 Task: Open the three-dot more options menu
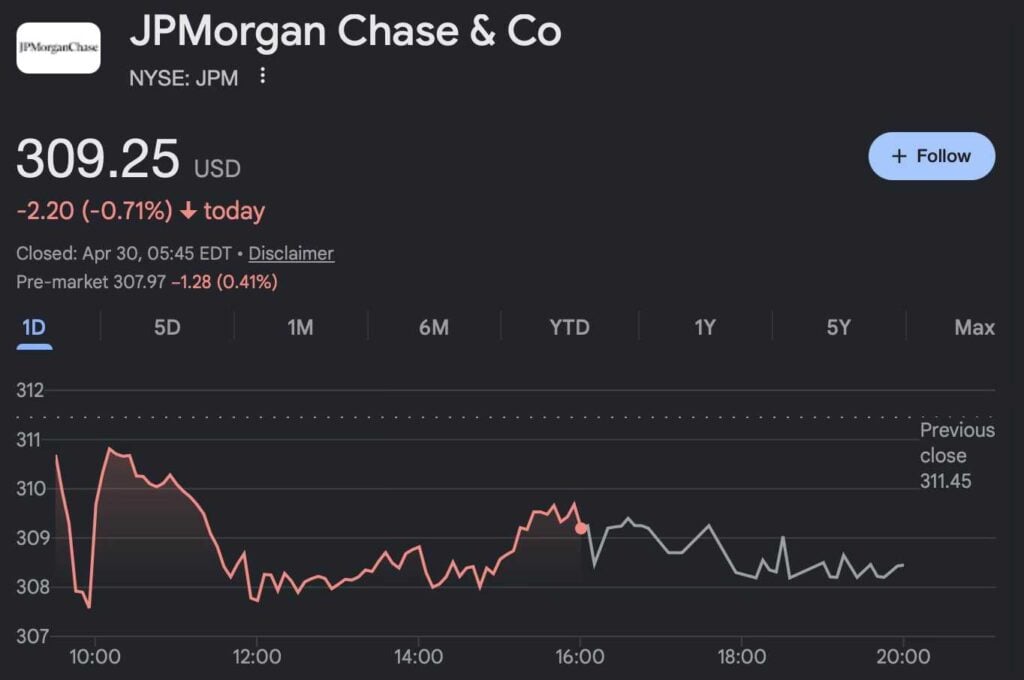pos(262,76)
